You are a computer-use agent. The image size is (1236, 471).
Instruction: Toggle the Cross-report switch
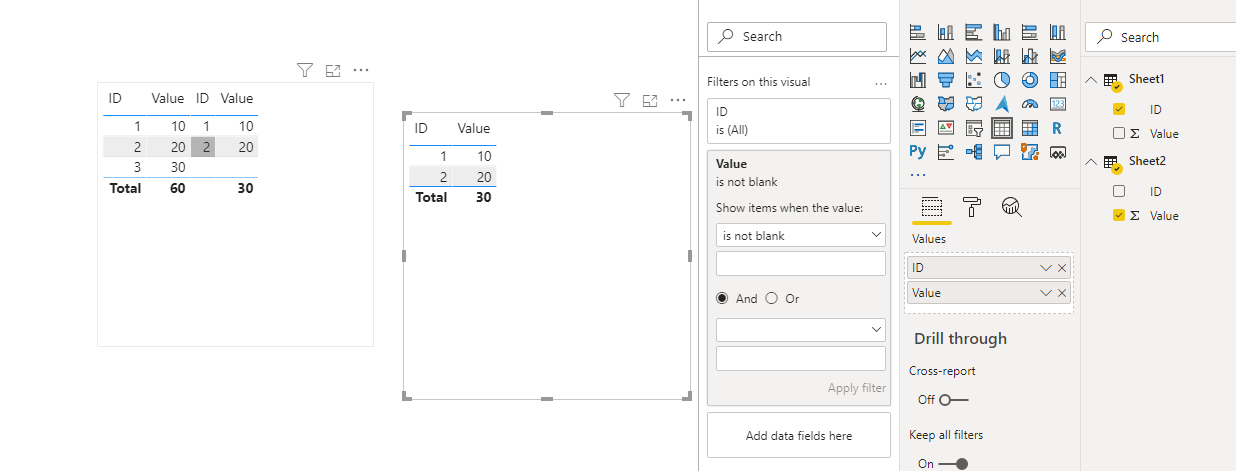click(954, 399)
